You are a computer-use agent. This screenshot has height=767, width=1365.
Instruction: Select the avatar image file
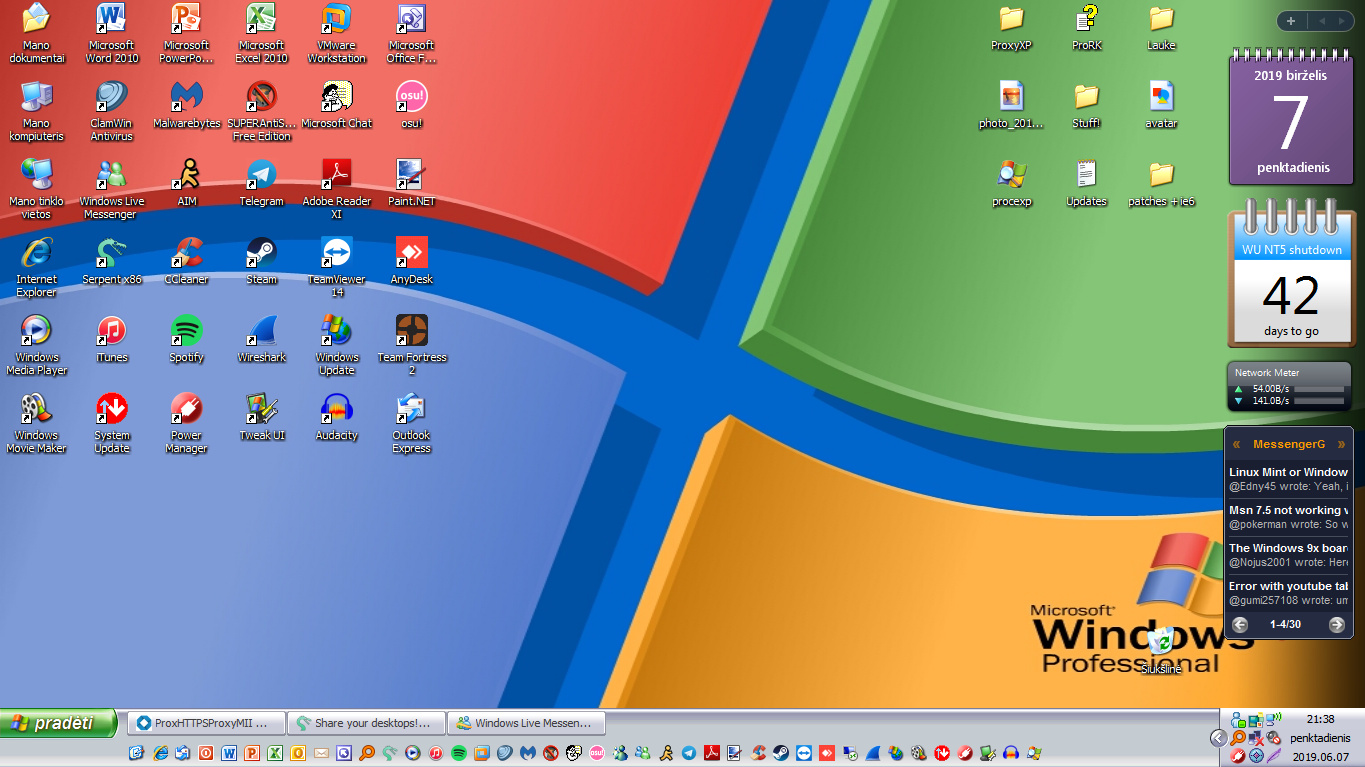click(1161, 106)
